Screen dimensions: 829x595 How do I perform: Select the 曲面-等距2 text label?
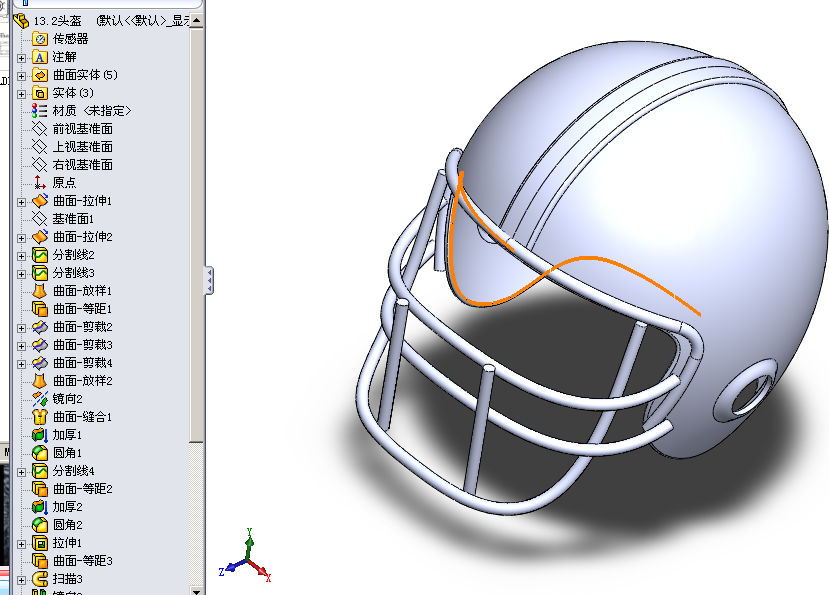pyautogui.click(x=82, y=489)
